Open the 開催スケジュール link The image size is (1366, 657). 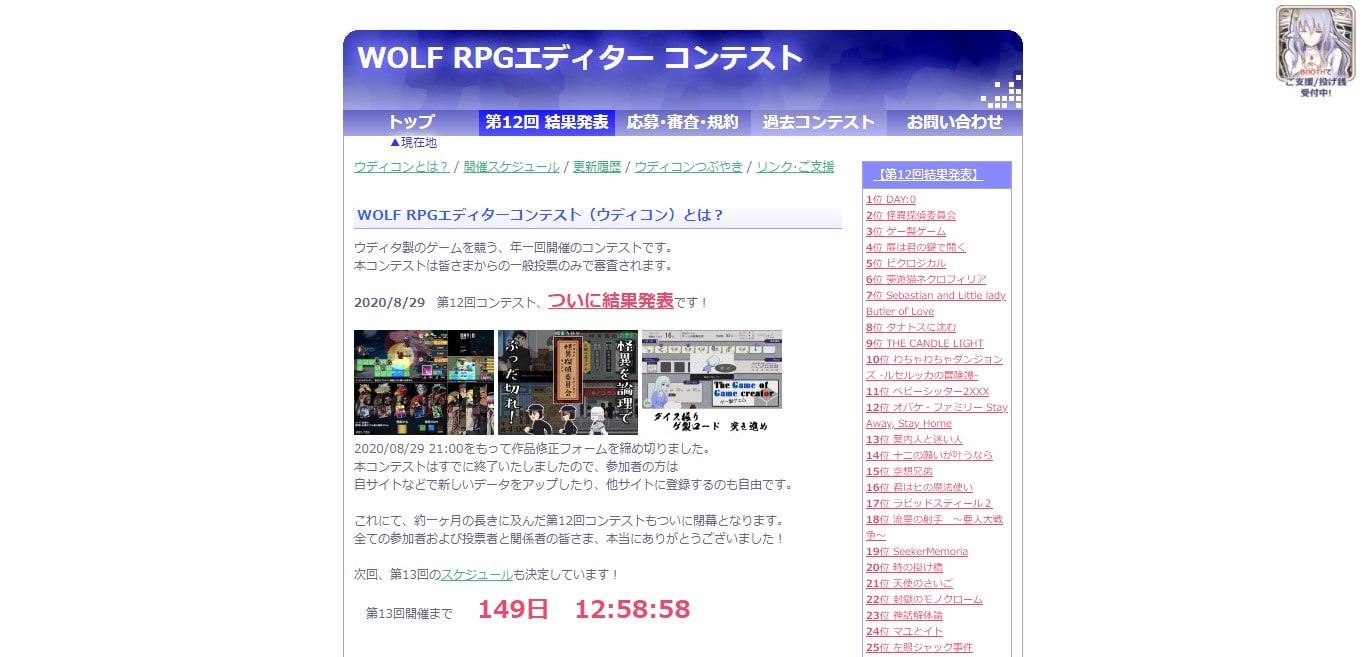[511, 167]
